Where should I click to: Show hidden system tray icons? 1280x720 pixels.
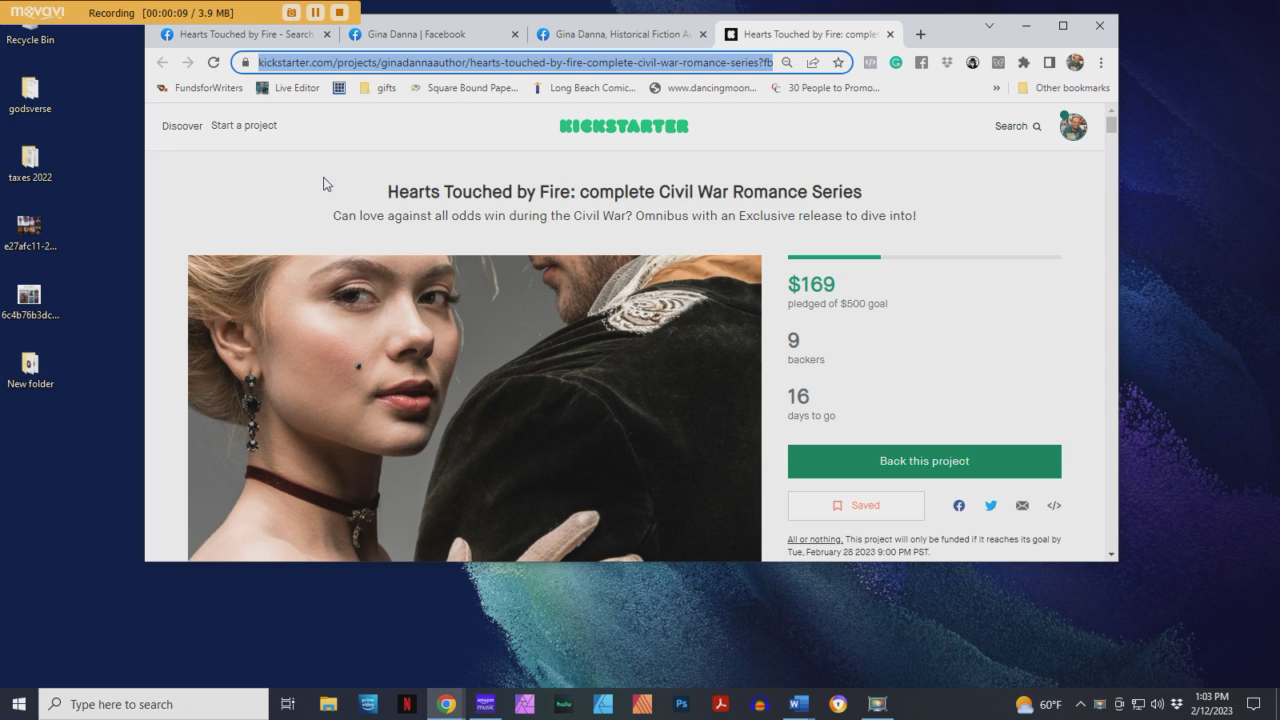1080,704
